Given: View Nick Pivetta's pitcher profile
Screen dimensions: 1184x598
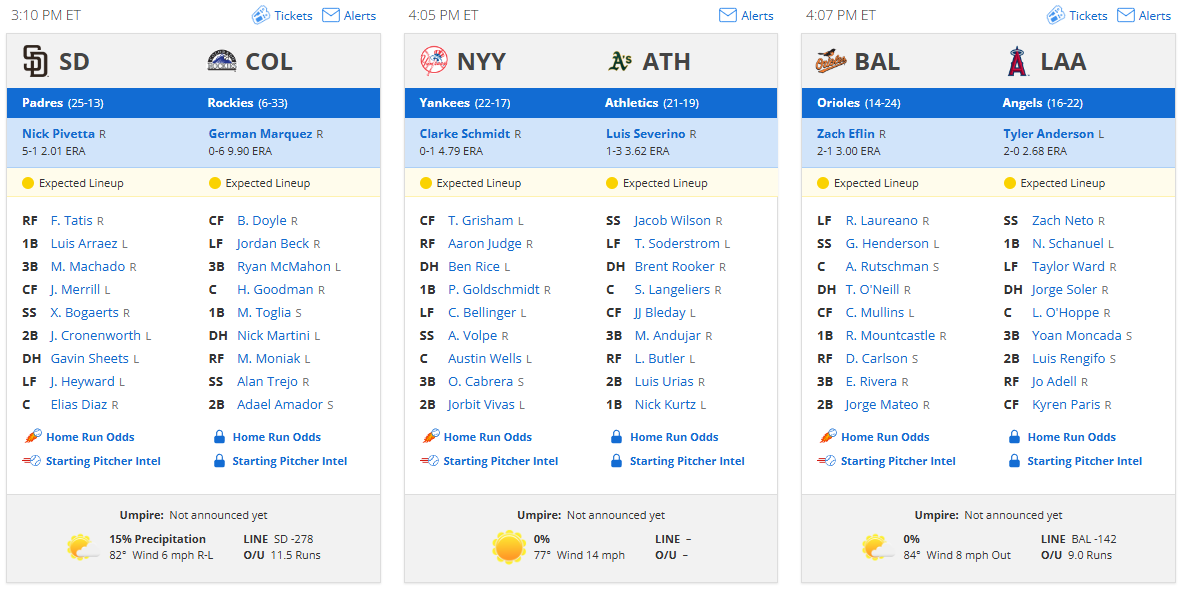Looking at the screenshot, I should point(58,134).
